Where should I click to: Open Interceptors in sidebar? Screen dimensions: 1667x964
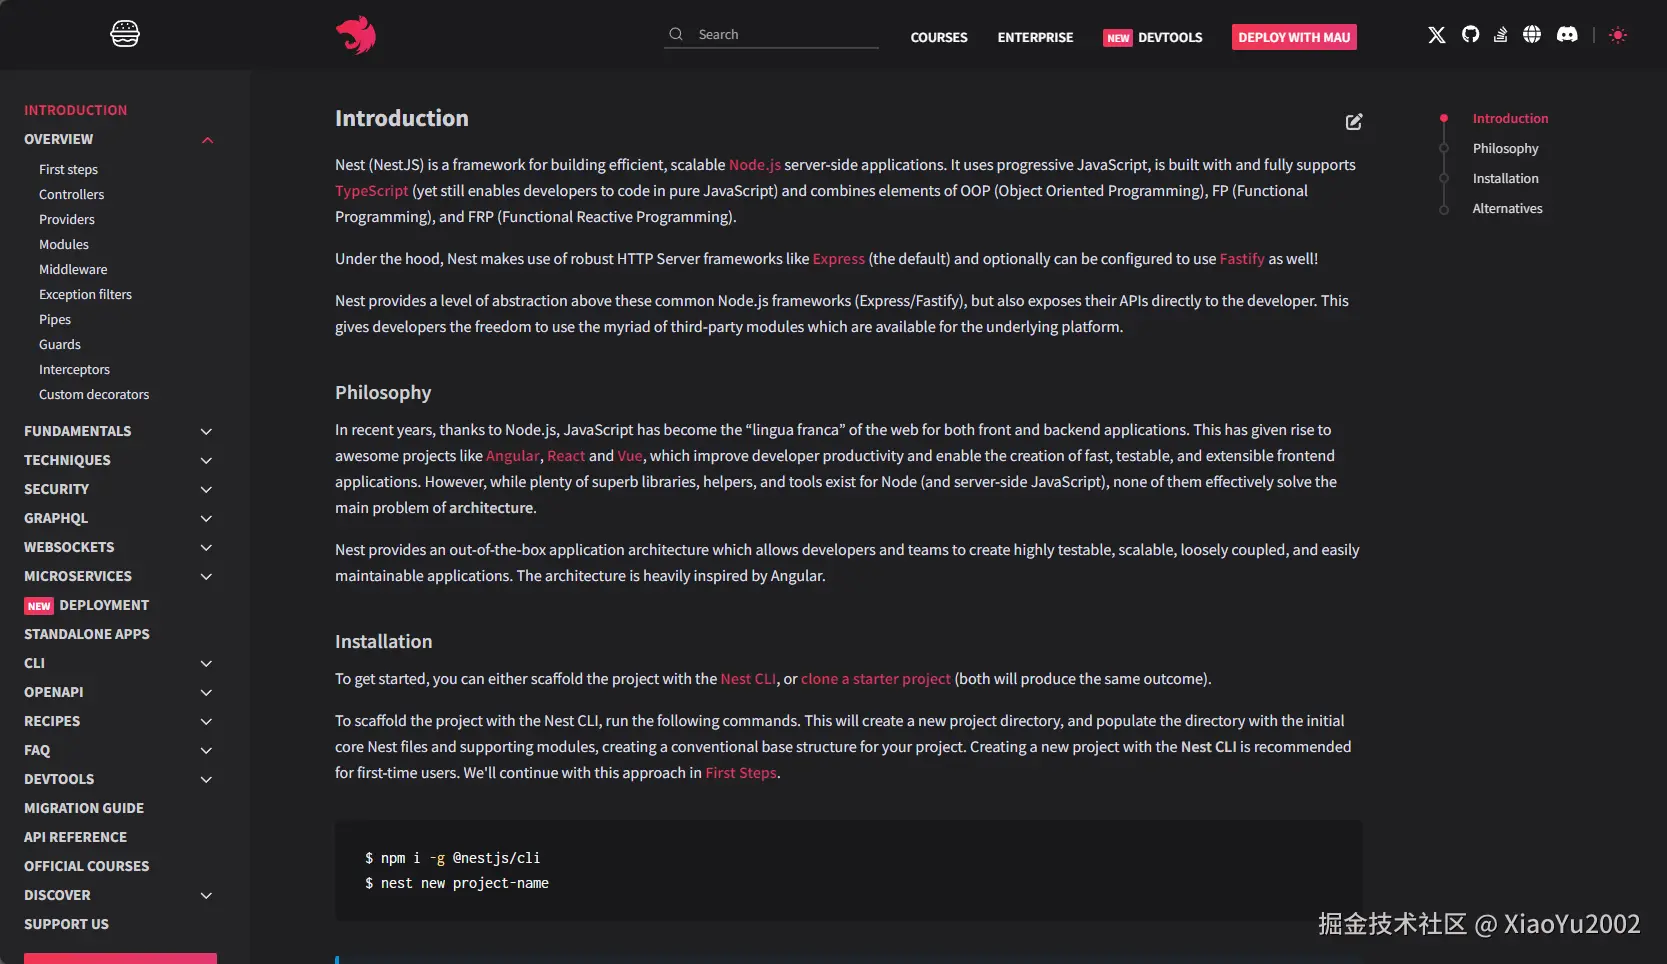point(74,370)
